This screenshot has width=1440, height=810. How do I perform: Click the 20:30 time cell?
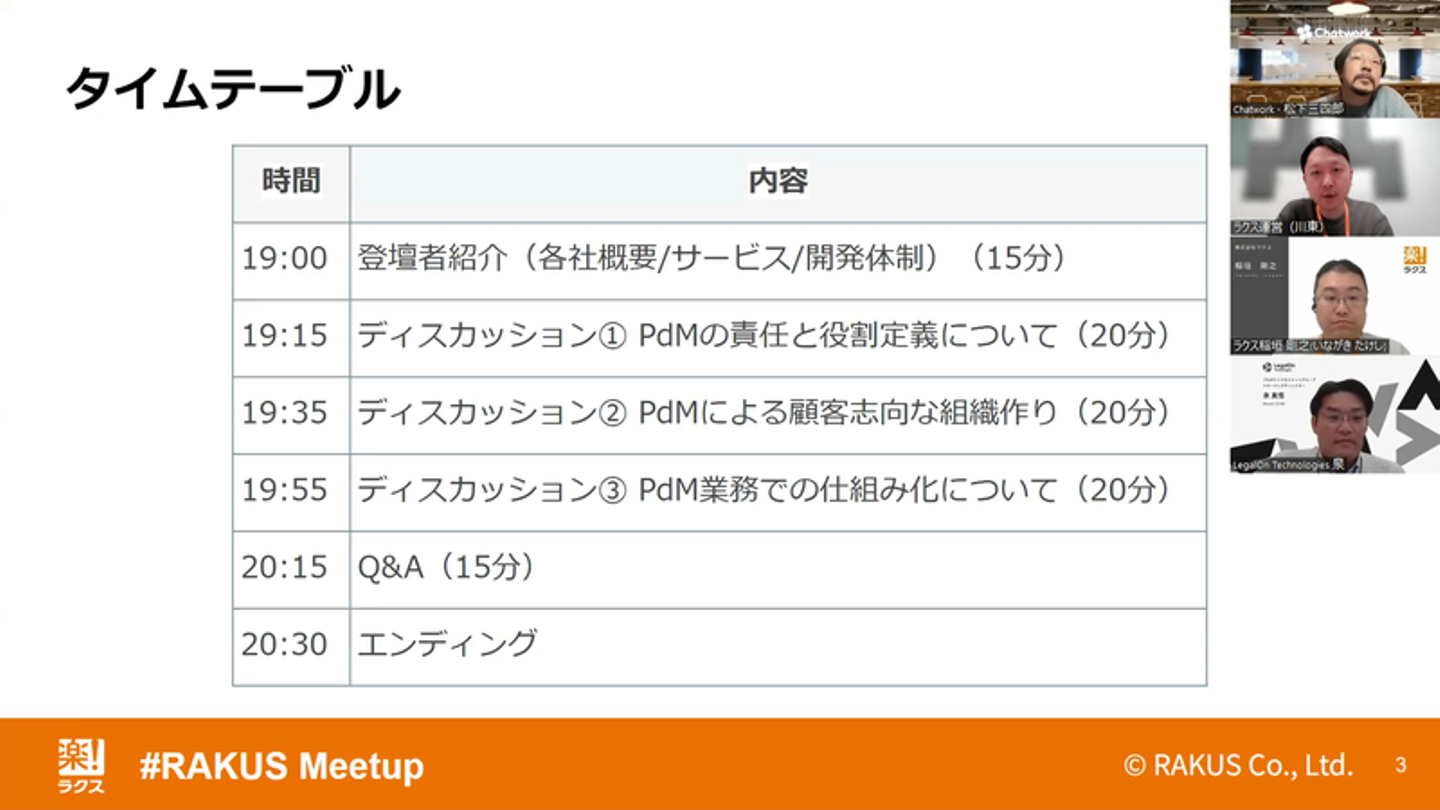coord(284,645)
